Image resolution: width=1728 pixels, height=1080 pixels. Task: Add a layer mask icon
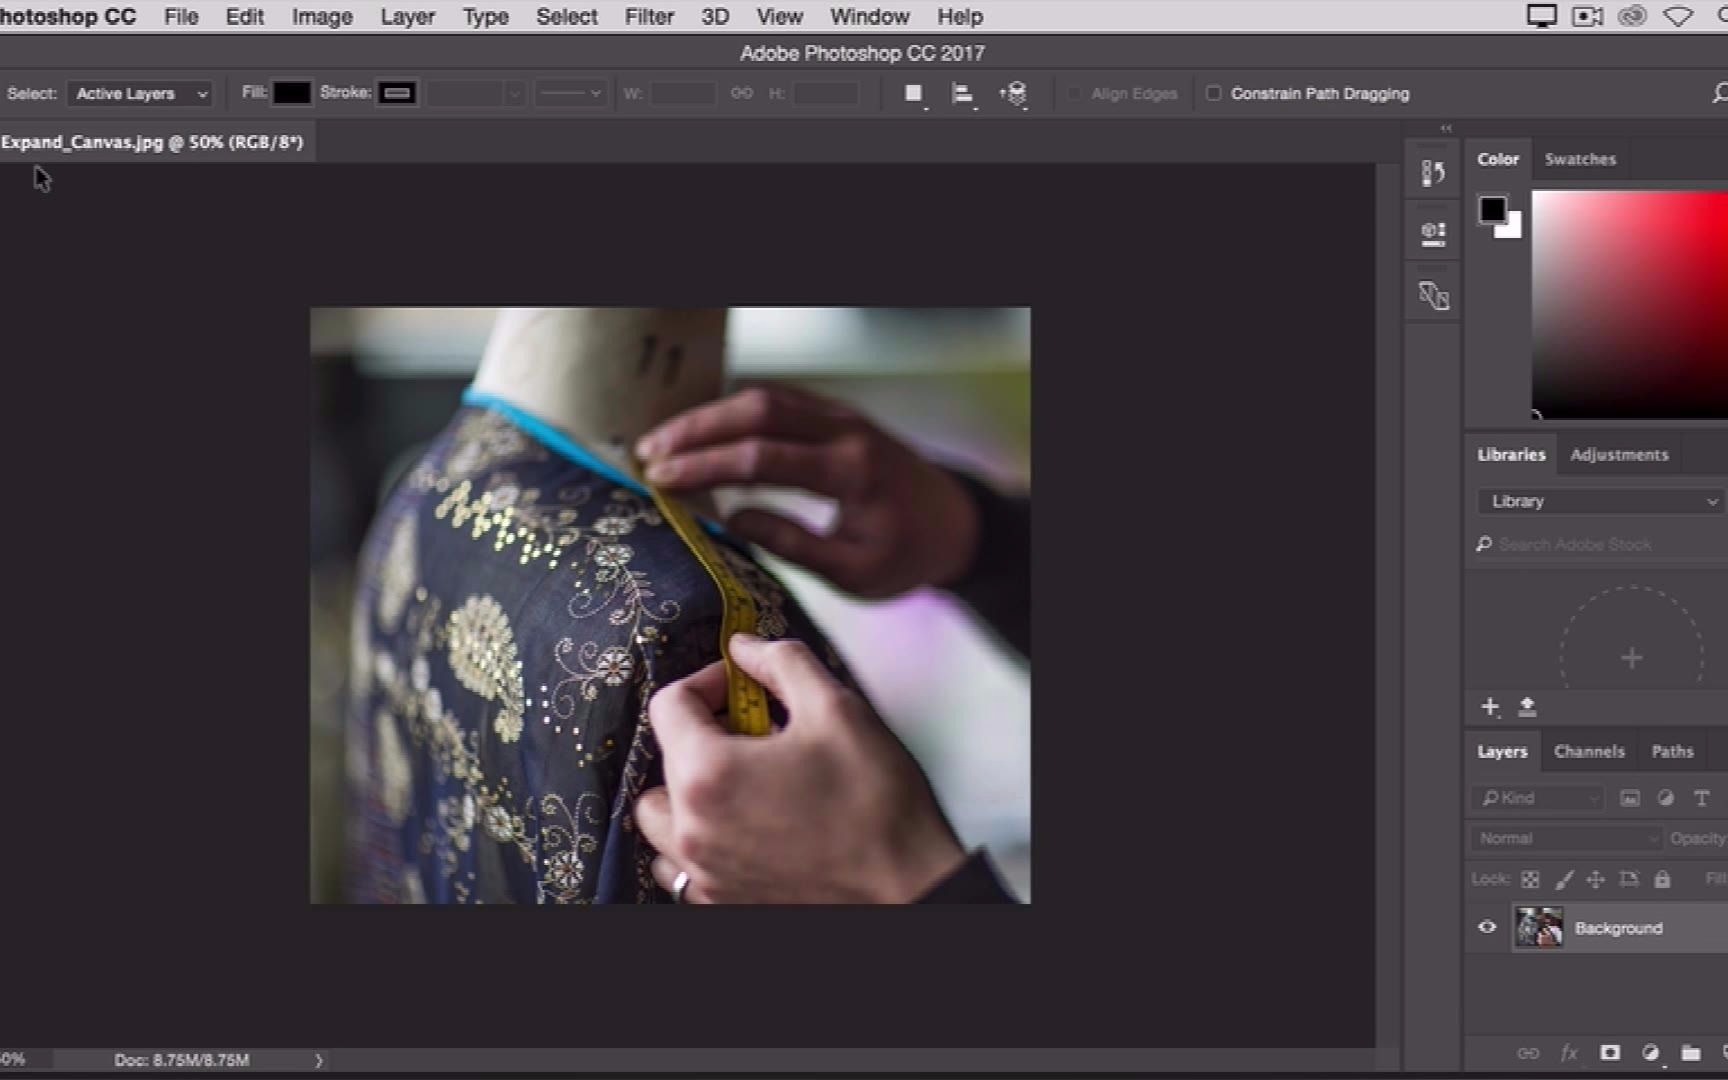click(1610, 1053)
